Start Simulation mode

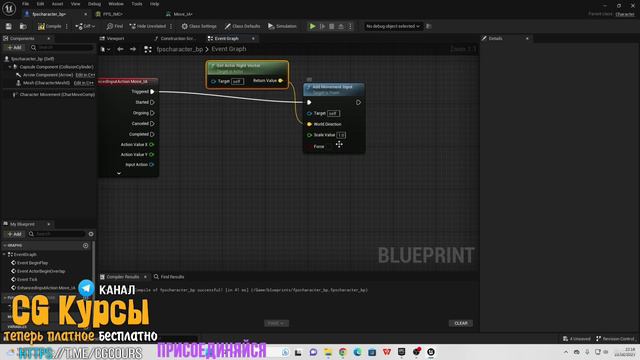(282, 26)
